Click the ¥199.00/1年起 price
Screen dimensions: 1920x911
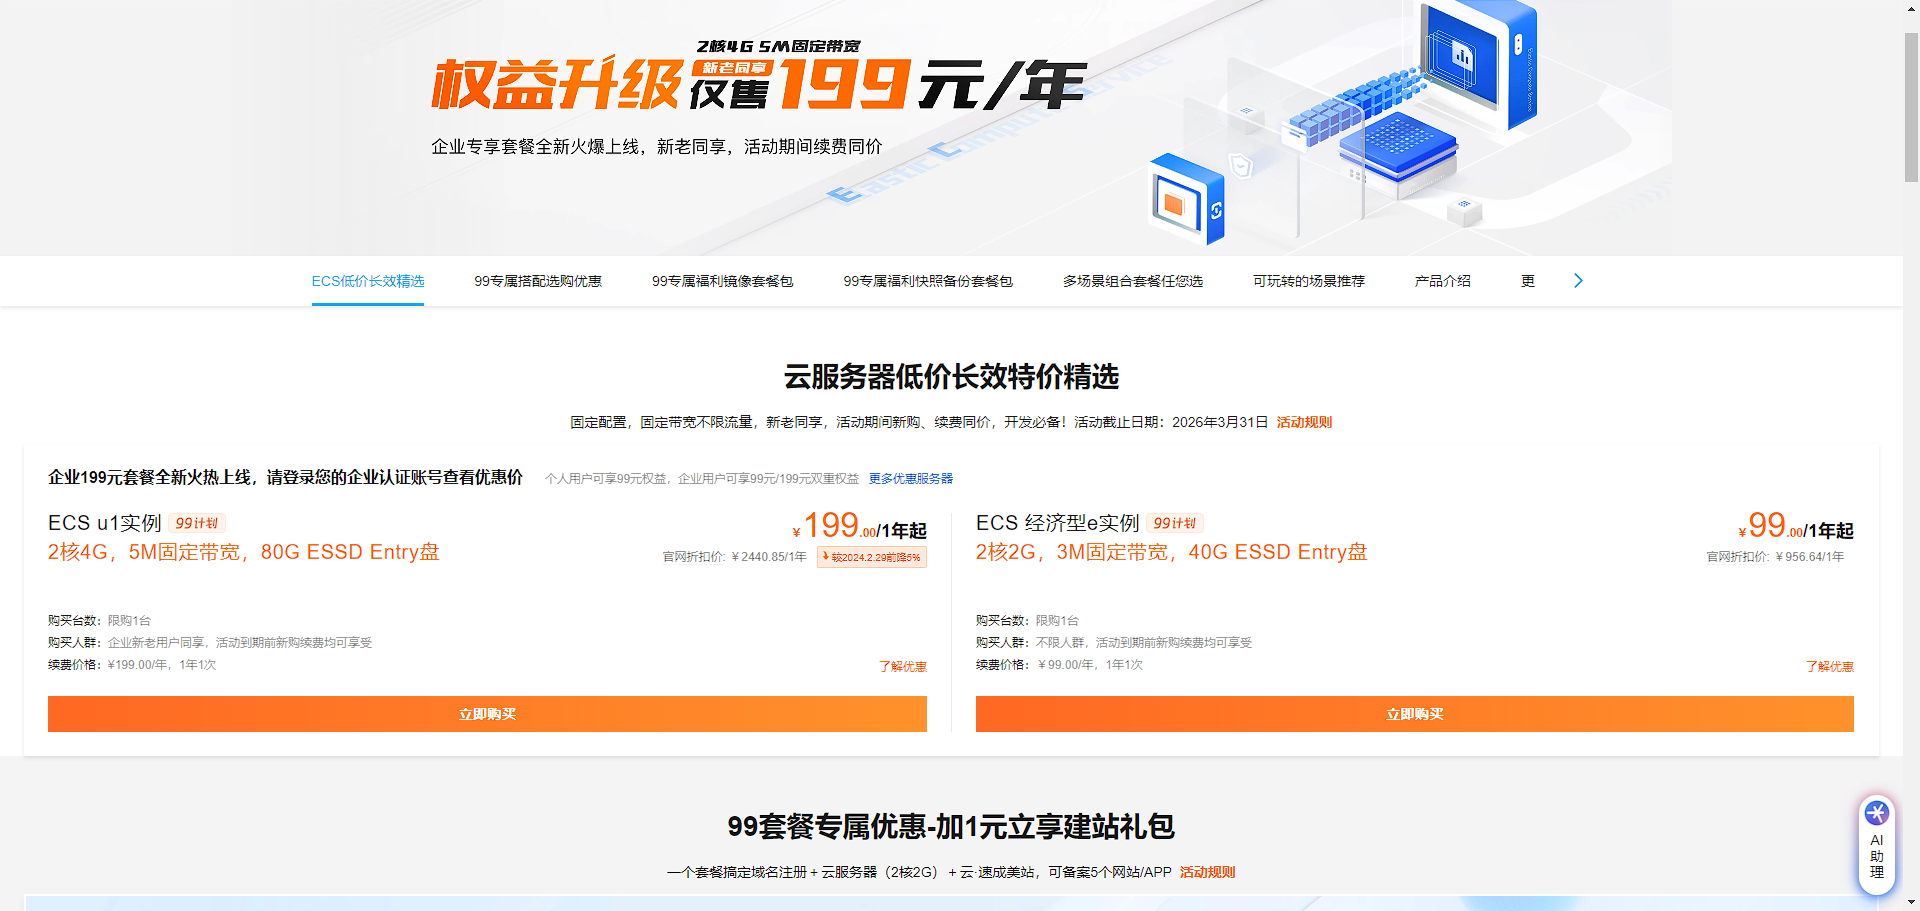859,526
